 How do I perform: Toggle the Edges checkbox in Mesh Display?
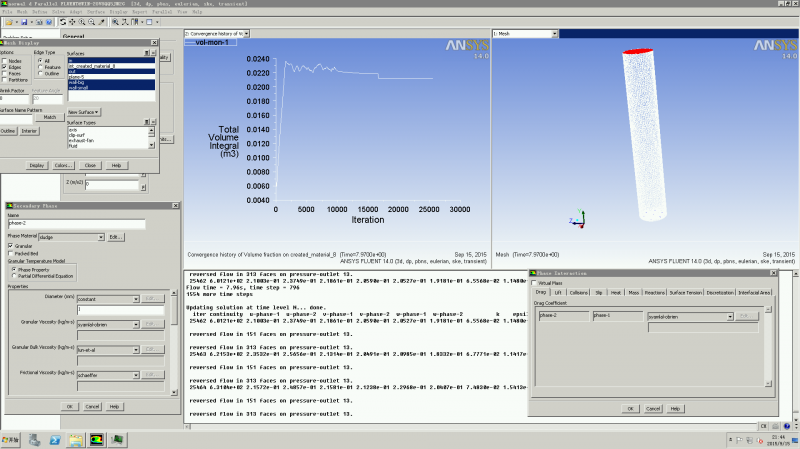tap(4, 67)
